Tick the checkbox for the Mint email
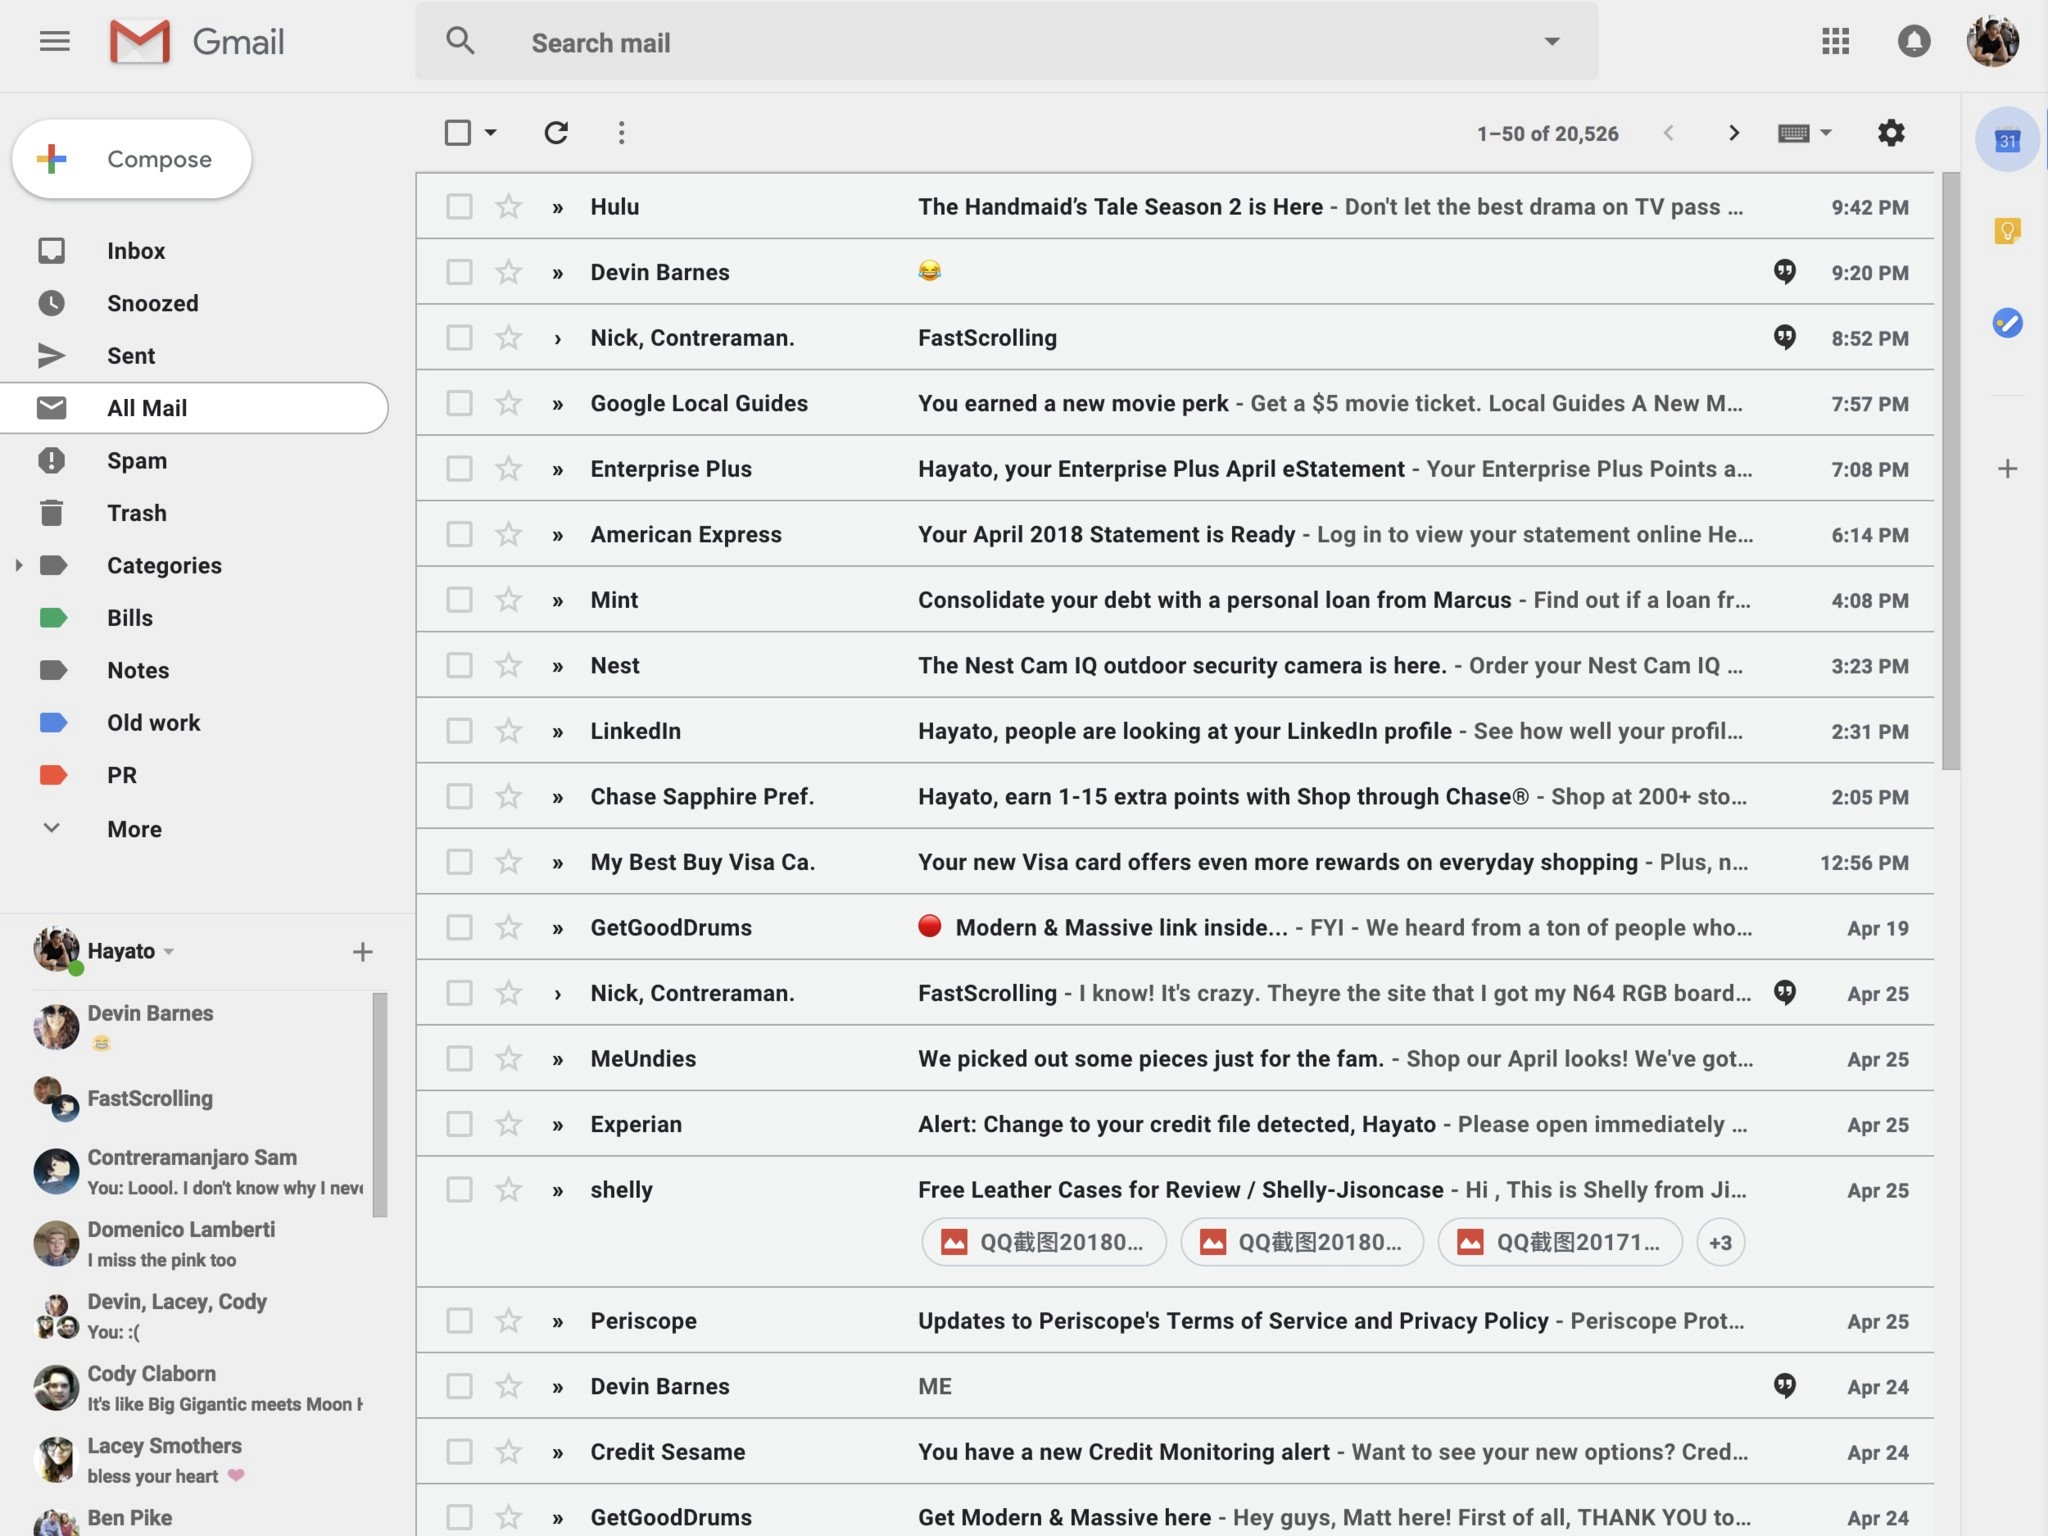This screenshot has height=1536, width=2048. click(459, 600)
